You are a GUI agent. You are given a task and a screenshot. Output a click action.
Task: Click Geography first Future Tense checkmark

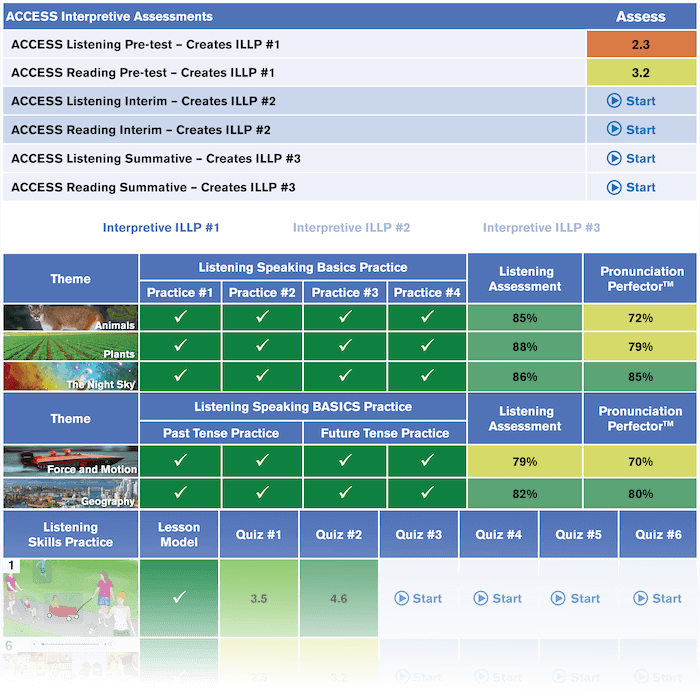click(x=345, y=493)
